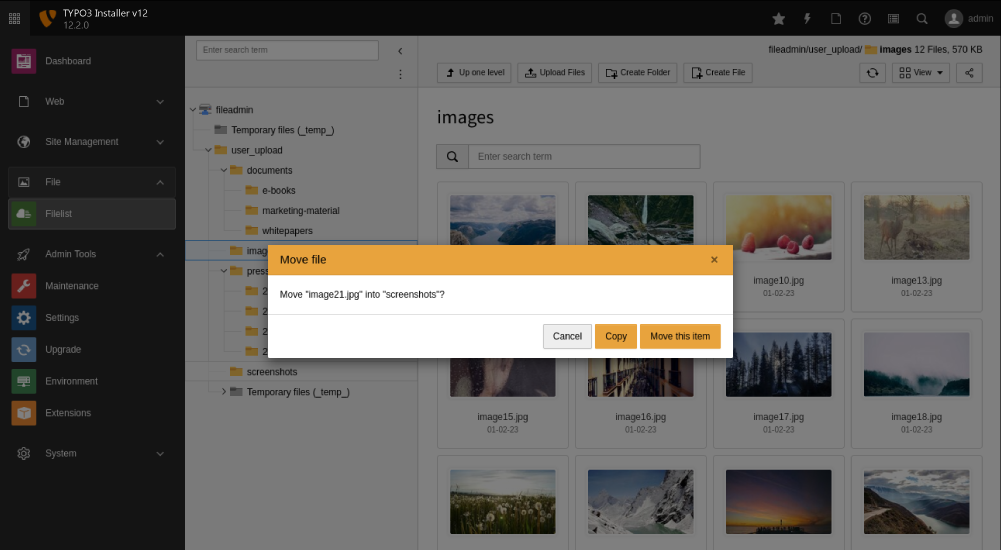Expand the lower Temporary files tree node
The height and width of the screenshot is (550, 1001).
click(224, 392)
